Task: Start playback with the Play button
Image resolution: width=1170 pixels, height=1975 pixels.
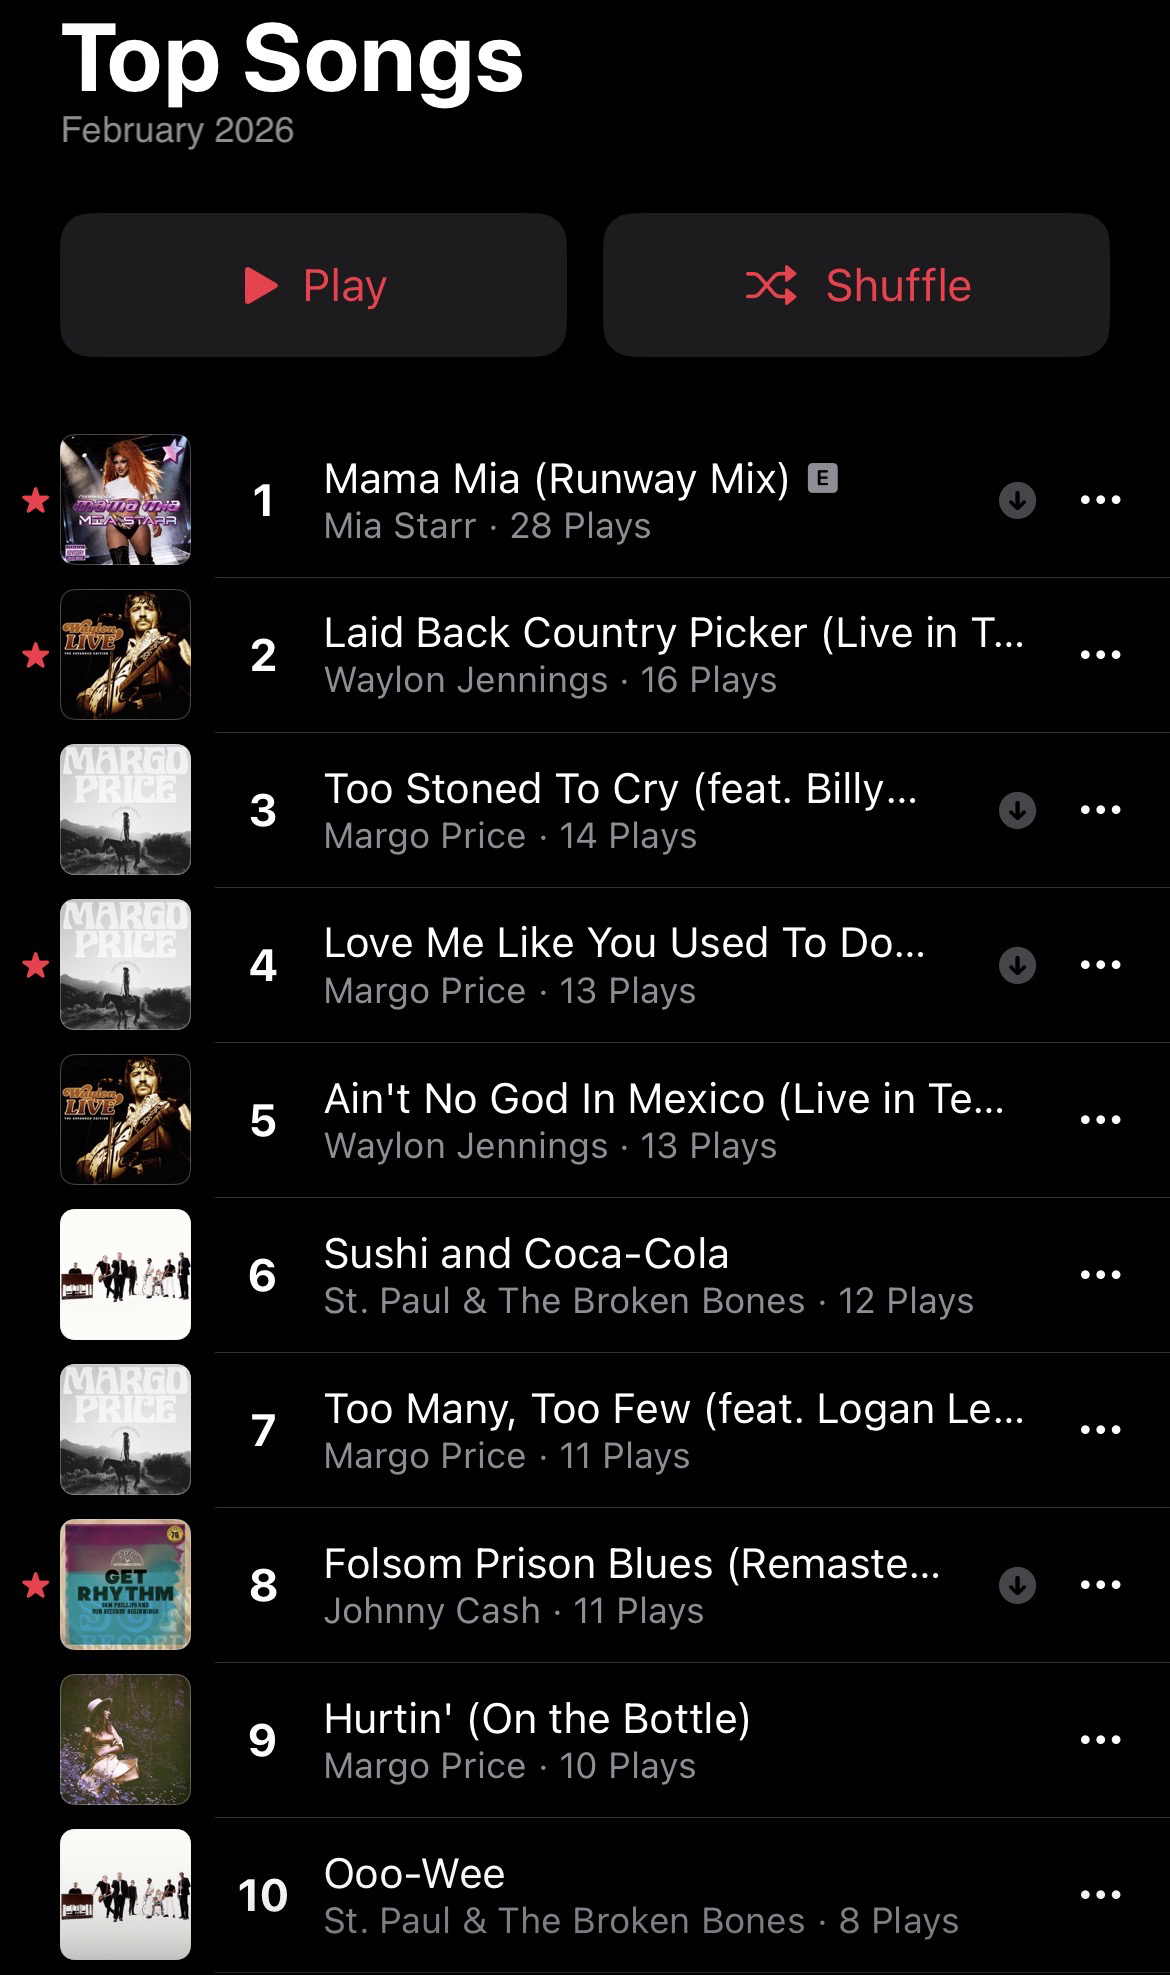Action: [x=313, y=285]
